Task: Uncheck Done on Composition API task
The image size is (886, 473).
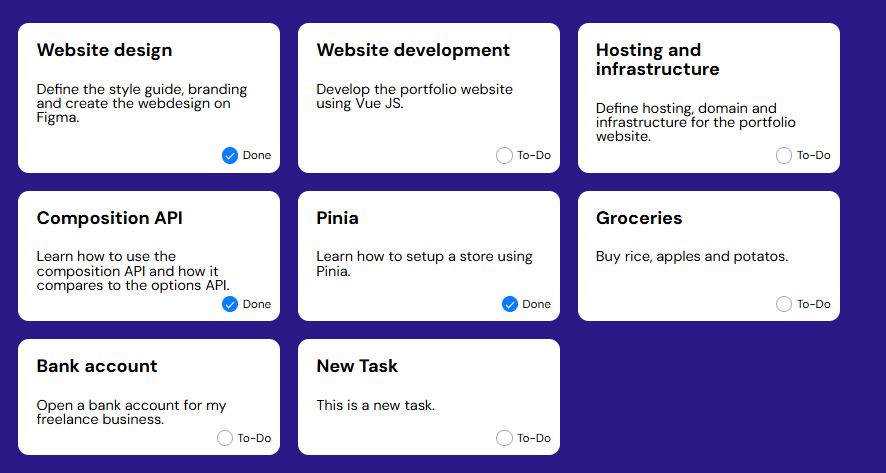Action: [x=230, y=304]
